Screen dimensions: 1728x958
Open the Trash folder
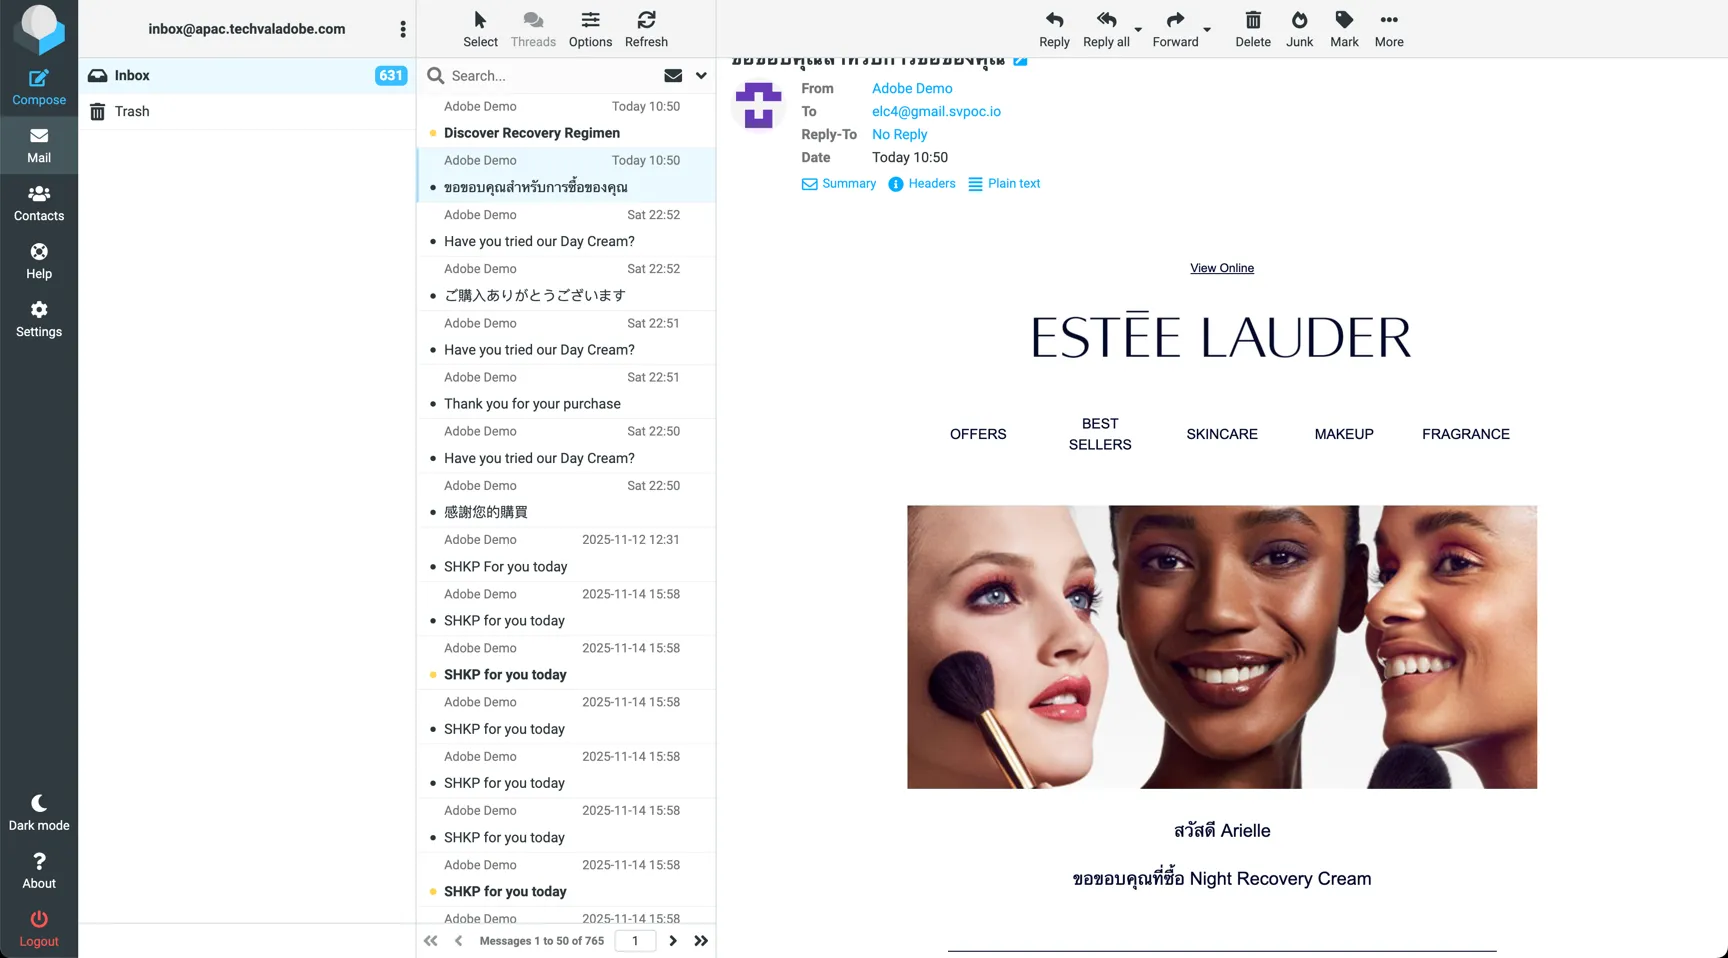[x=247, y=111]
